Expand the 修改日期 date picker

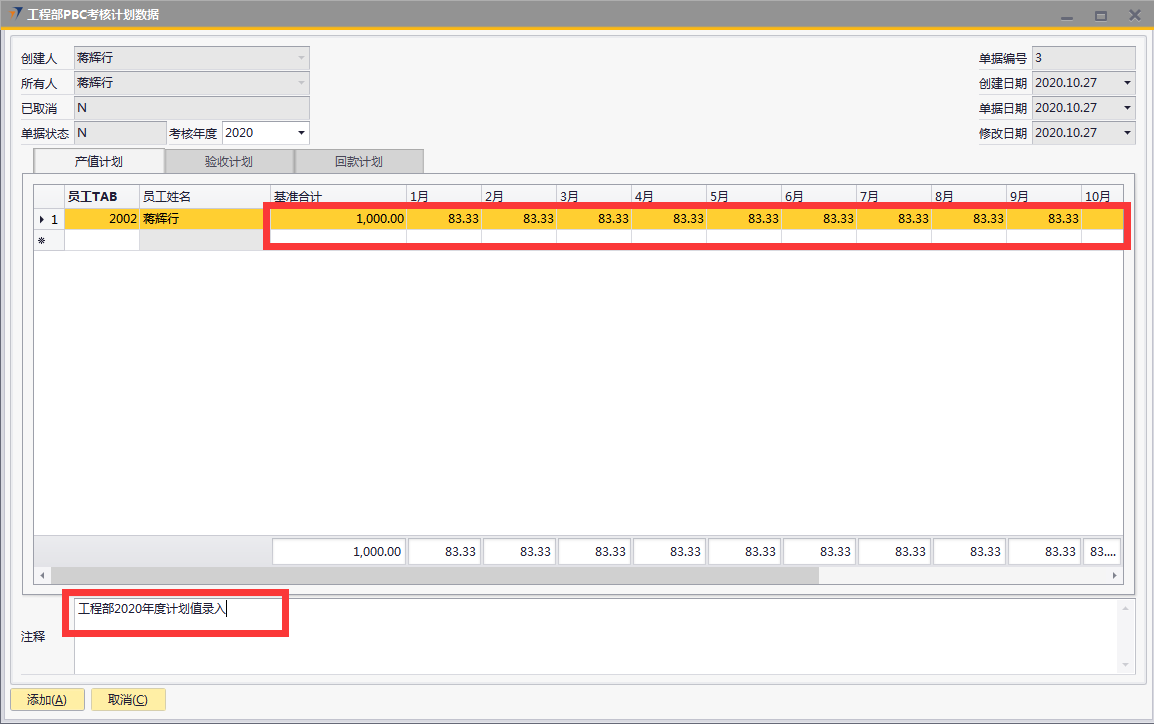(x=1127, y=133)
